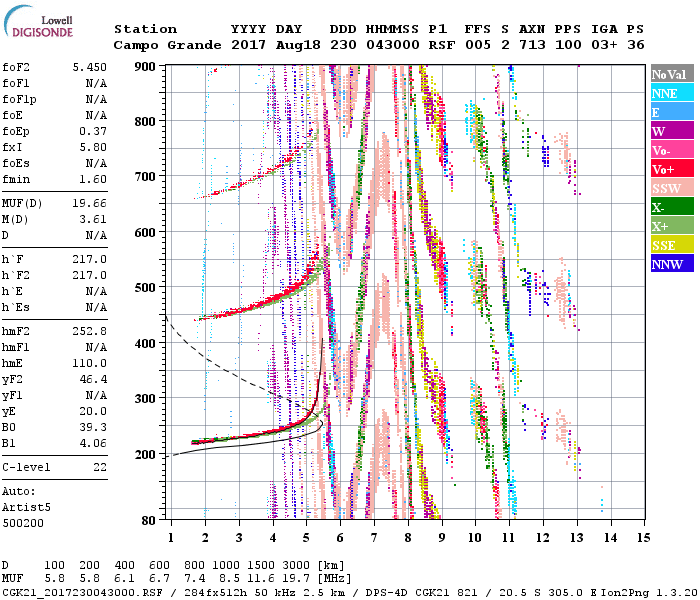This screenshot has height=600, width=700.
Task: Select the E light-blue legend swatch
Action: coord(672,112)
